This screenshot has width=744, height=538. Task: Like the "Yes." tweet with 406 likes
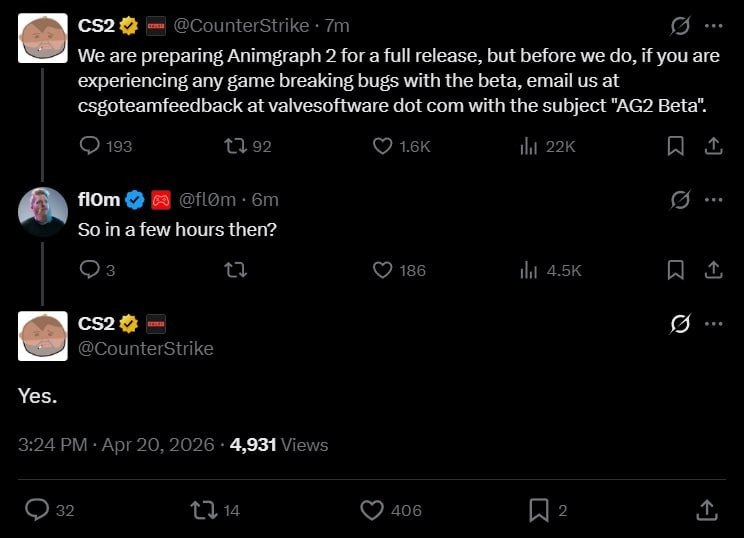click(x=372, y=510)
